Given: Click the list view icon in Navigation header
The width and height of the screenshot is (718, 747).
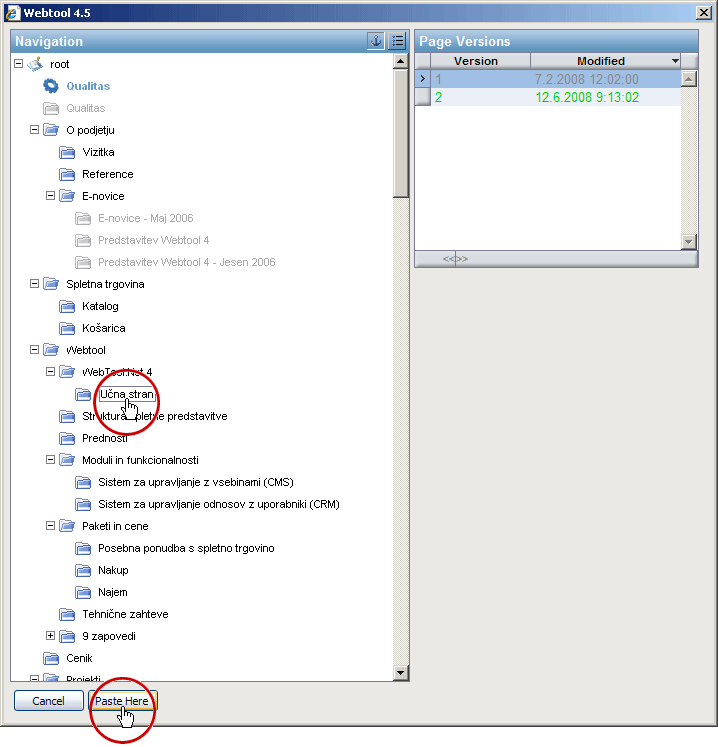Looking at the screenshot, I should click(397, 41).
